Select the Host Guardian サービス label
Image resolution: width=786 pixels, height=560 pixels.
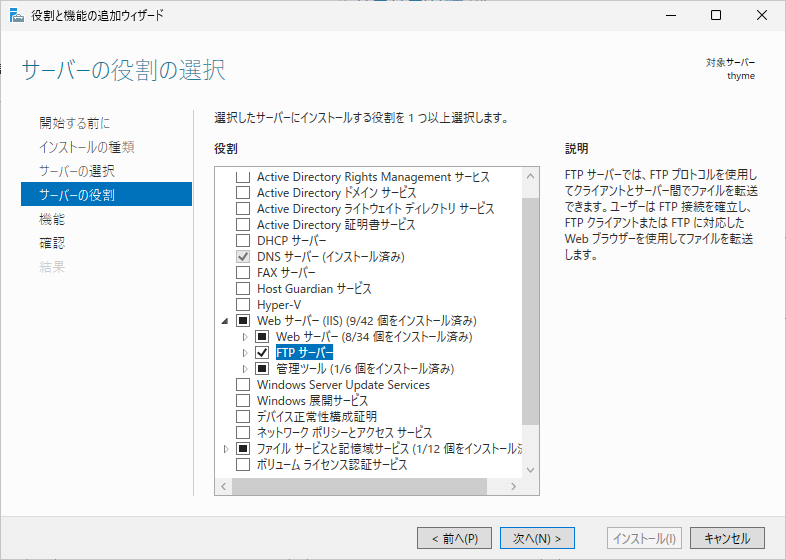point(314,289)
